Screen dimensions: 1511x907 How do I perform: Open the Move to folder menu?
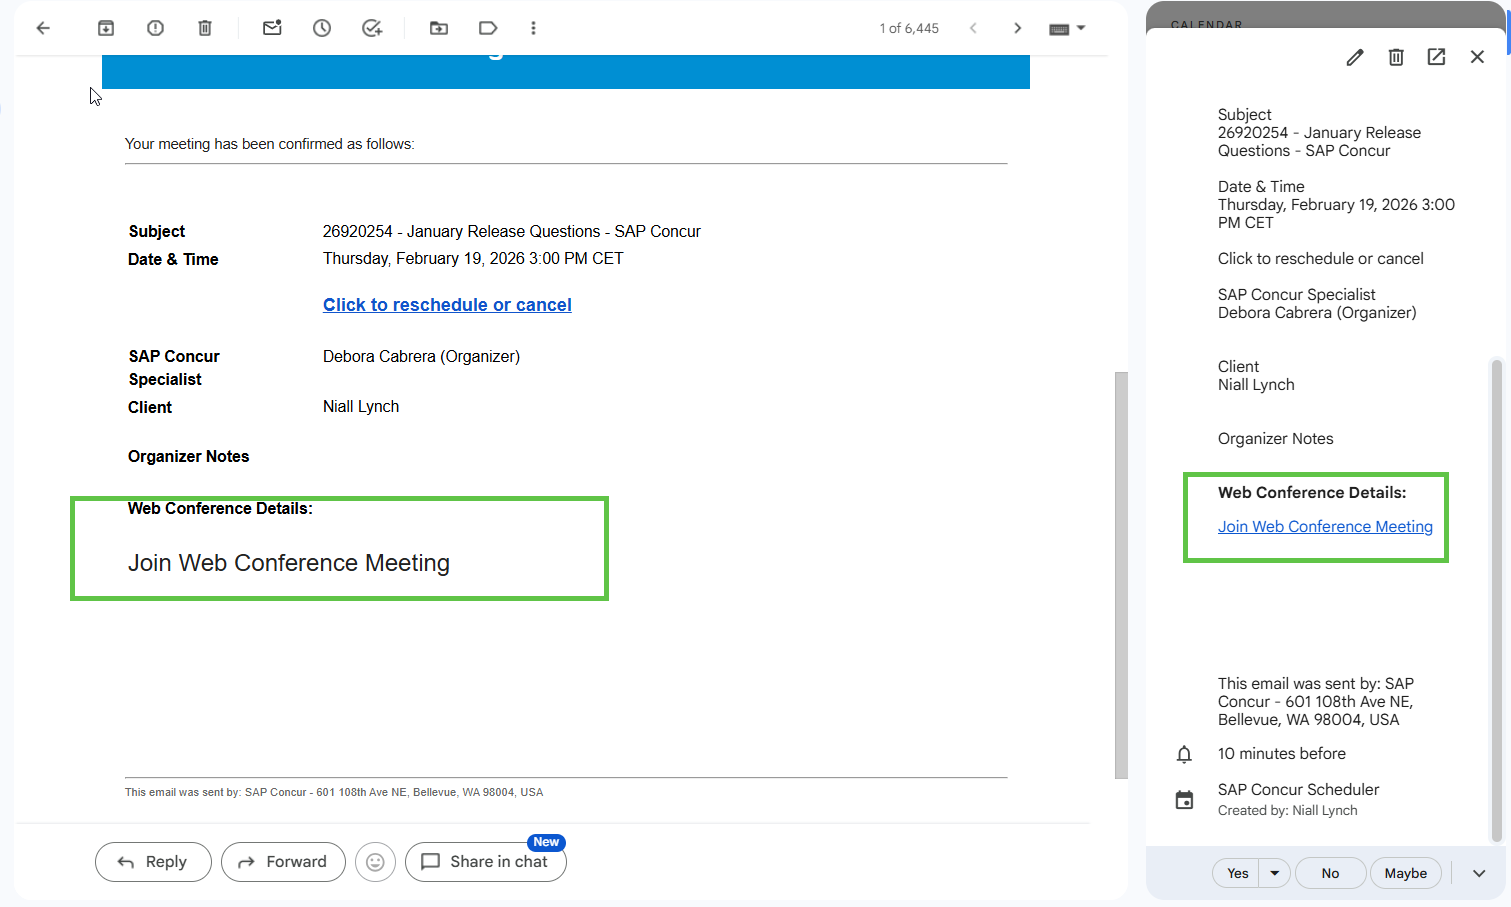pos(439,28)
